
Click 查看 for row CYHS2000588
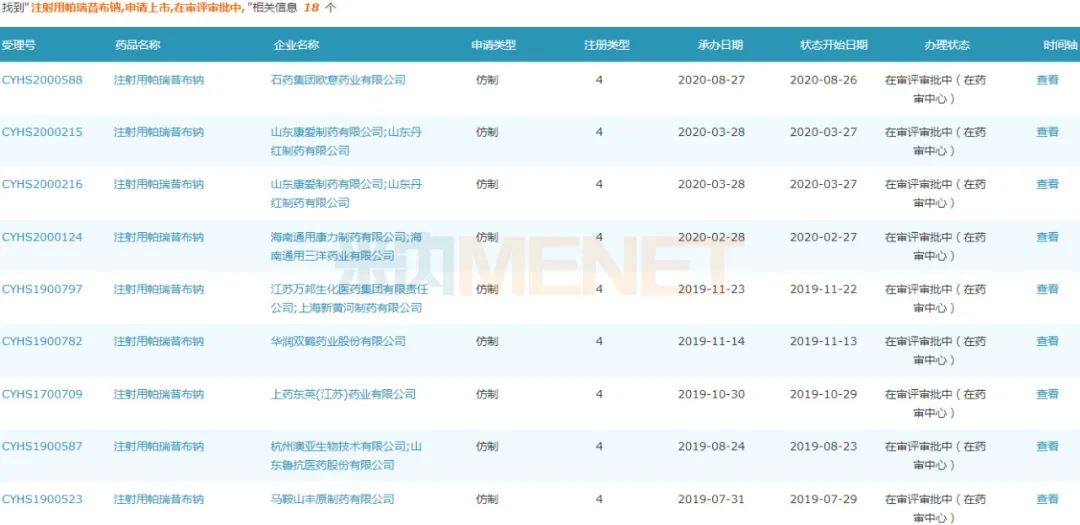click(1047, 80)
